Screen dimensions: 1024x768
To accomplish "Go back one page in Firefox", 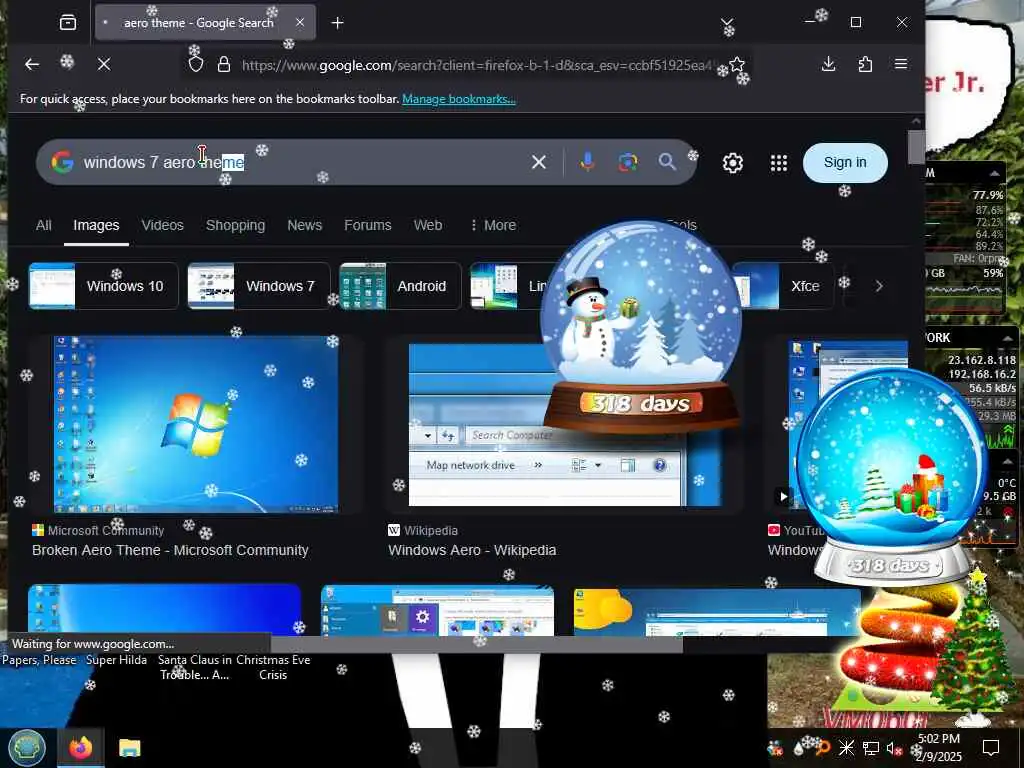I will pyautogui.click(x=31, y=64).
